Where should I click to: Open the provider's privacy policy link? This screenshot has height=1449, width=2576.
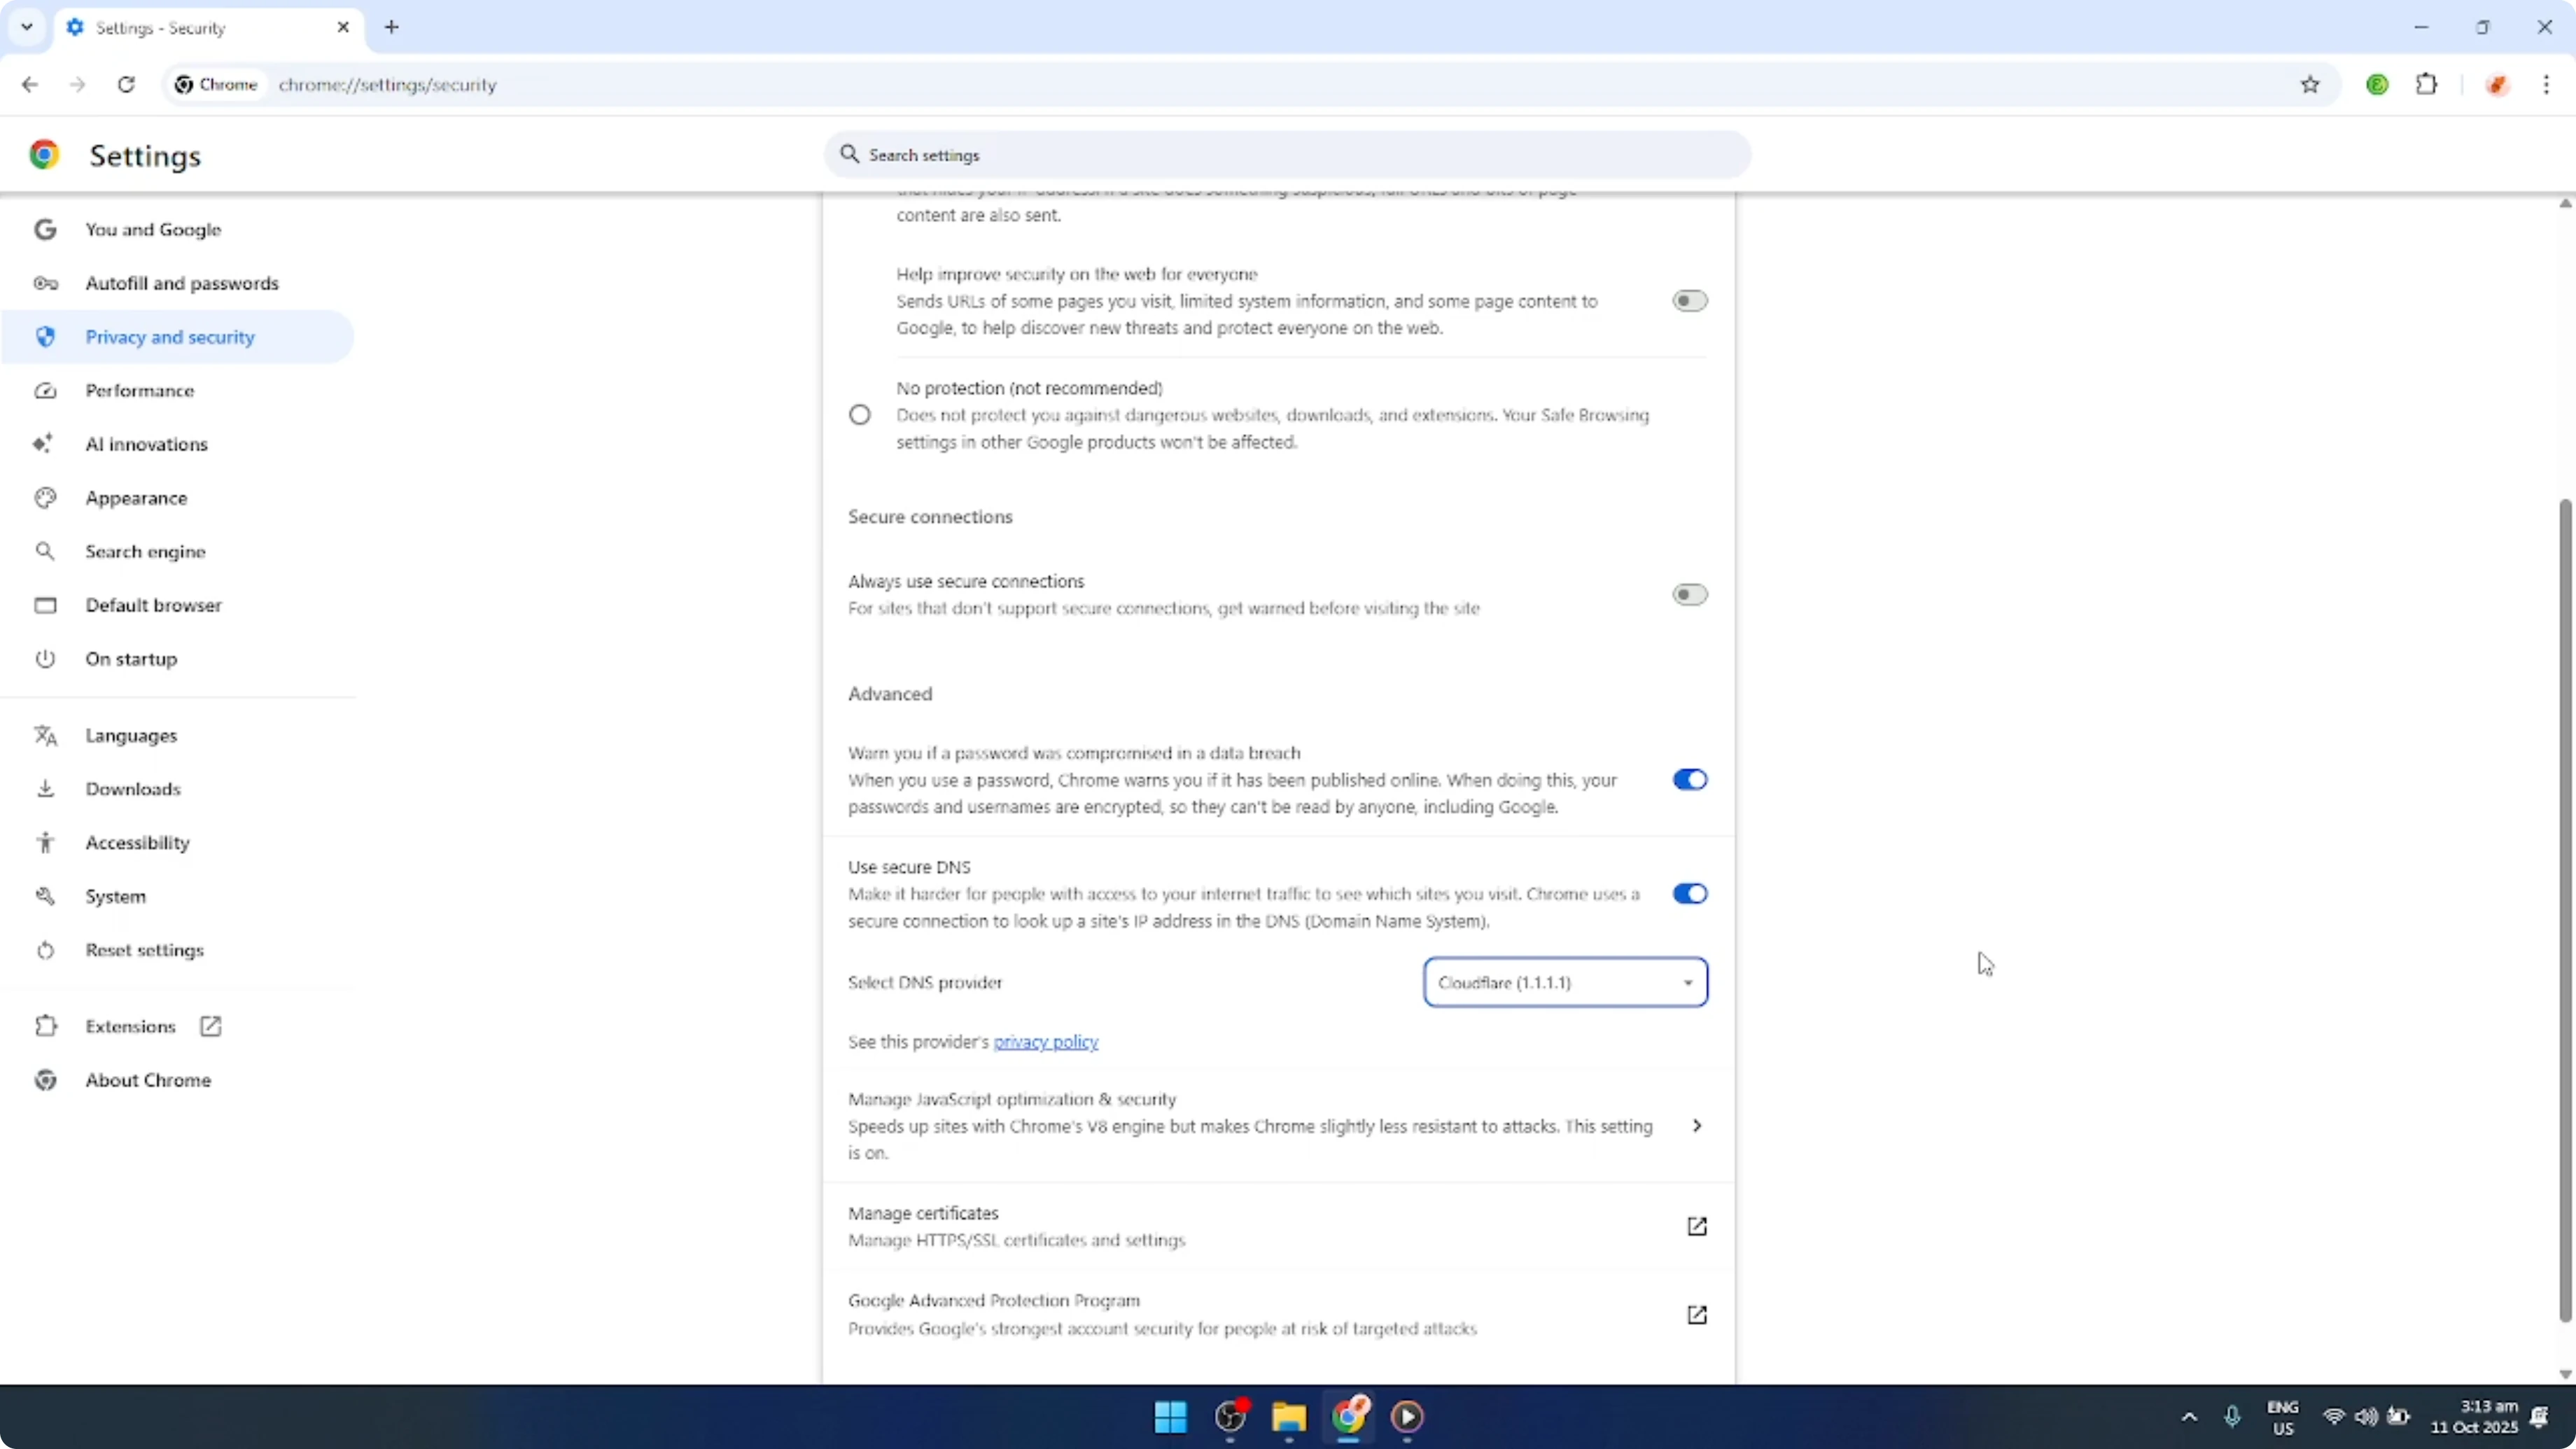pyautogui.click(x=1046, y=1041)
